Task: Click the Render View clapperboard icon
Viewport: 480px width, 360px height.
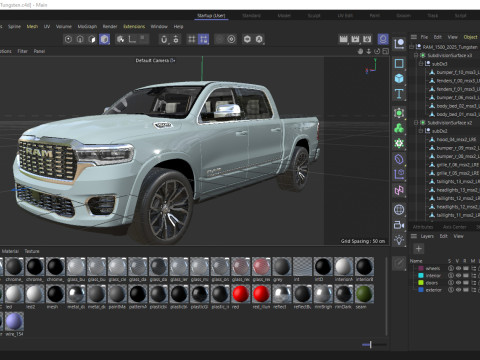Action: click(343, 39)
